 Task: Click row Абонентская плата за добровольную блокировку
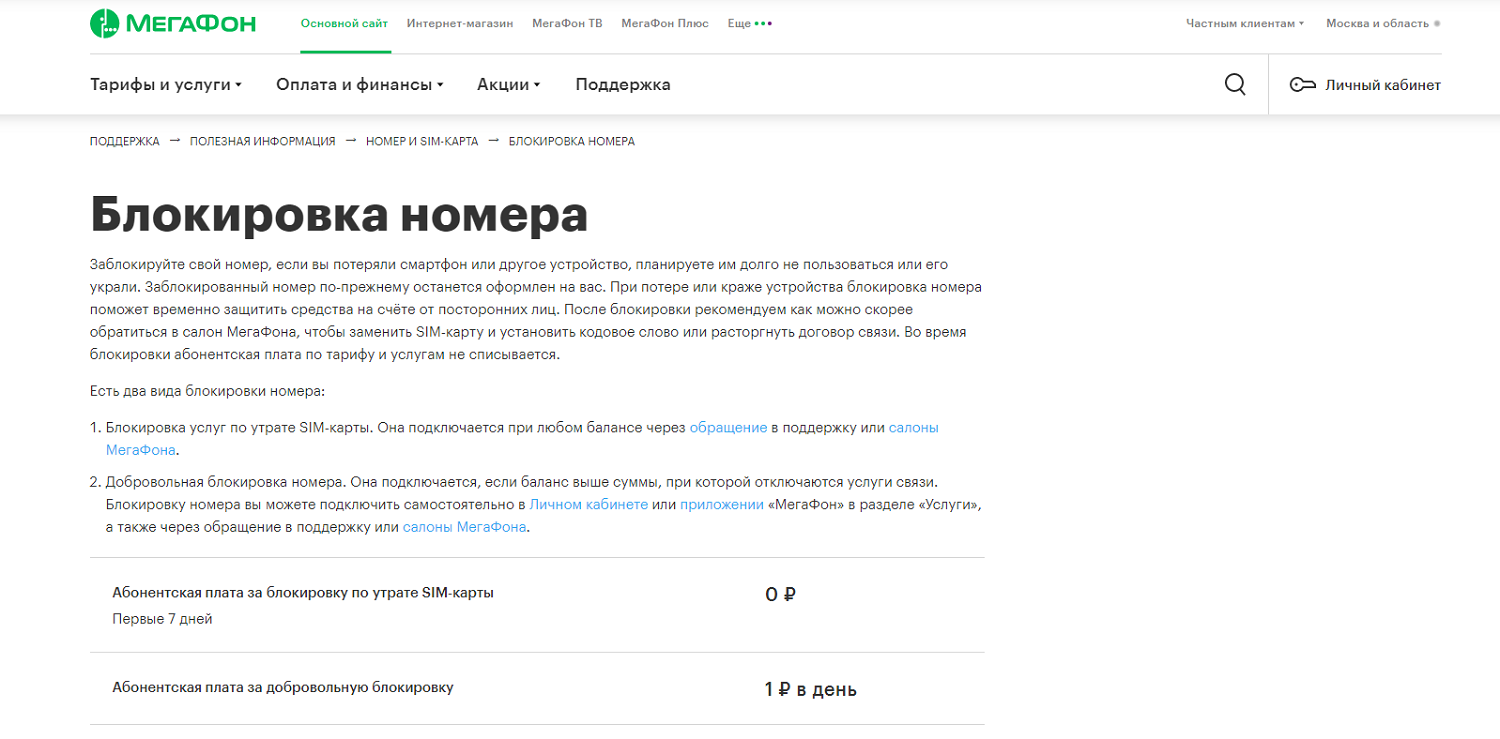click(x=537, y=689)
